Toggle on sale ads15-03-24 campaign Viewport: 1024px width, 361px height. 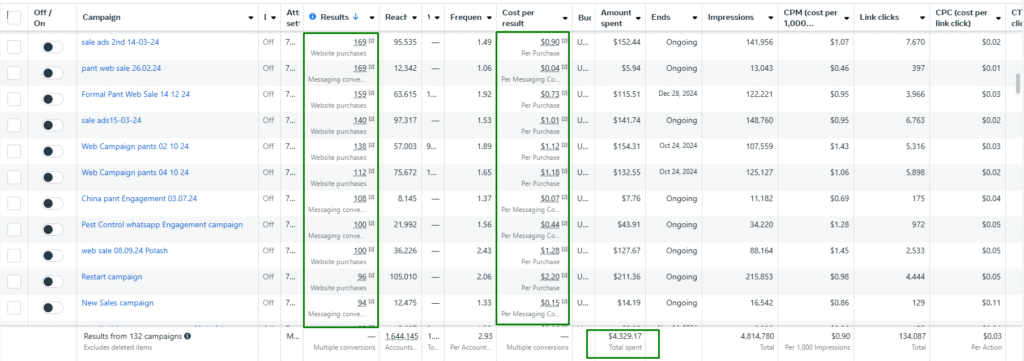click(x=52, y=125)
